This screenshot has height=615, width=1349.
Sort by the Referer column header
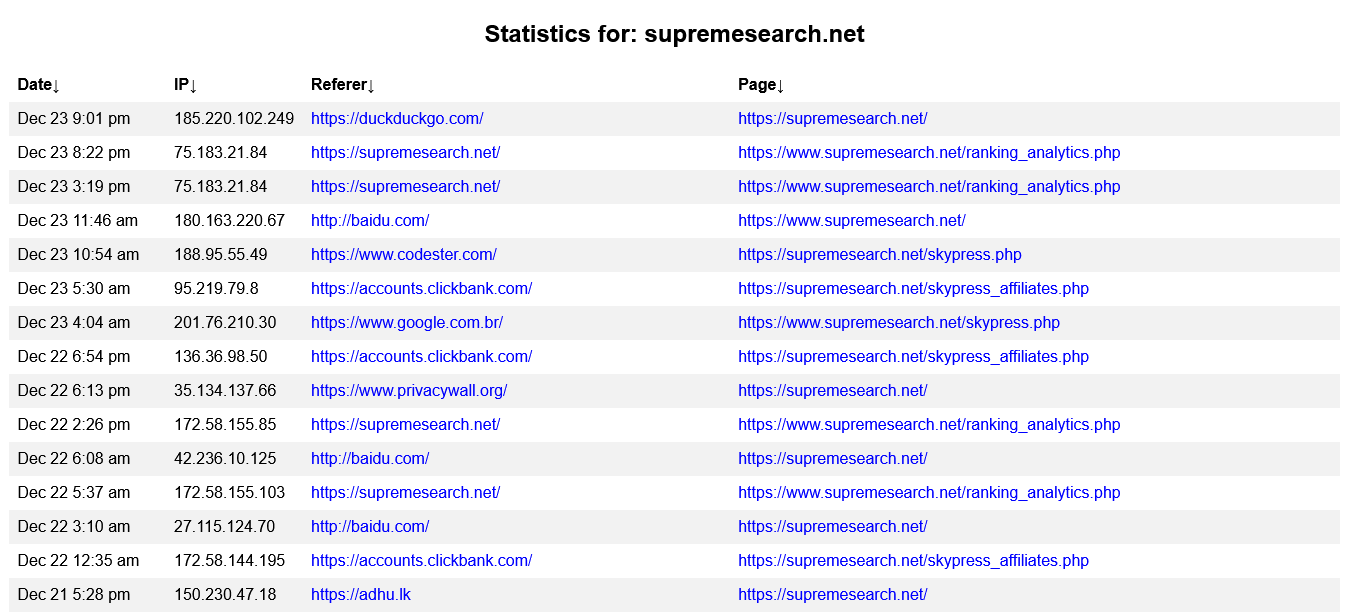click(x=343, y=85)
